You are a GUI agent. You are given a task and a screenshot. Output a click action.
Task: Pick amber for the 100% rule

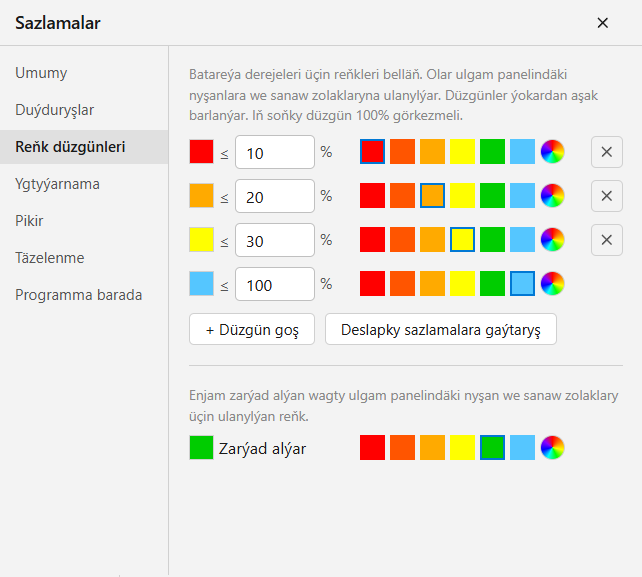click(432, 283)
